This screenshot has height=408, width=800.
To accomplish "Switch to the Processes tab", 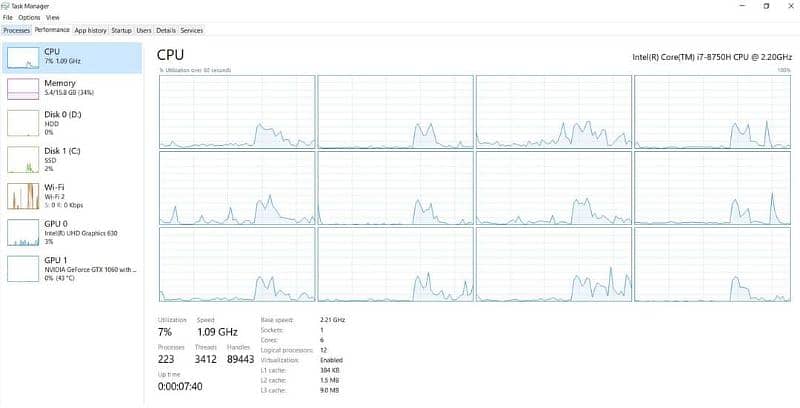I will coord(17,30).
